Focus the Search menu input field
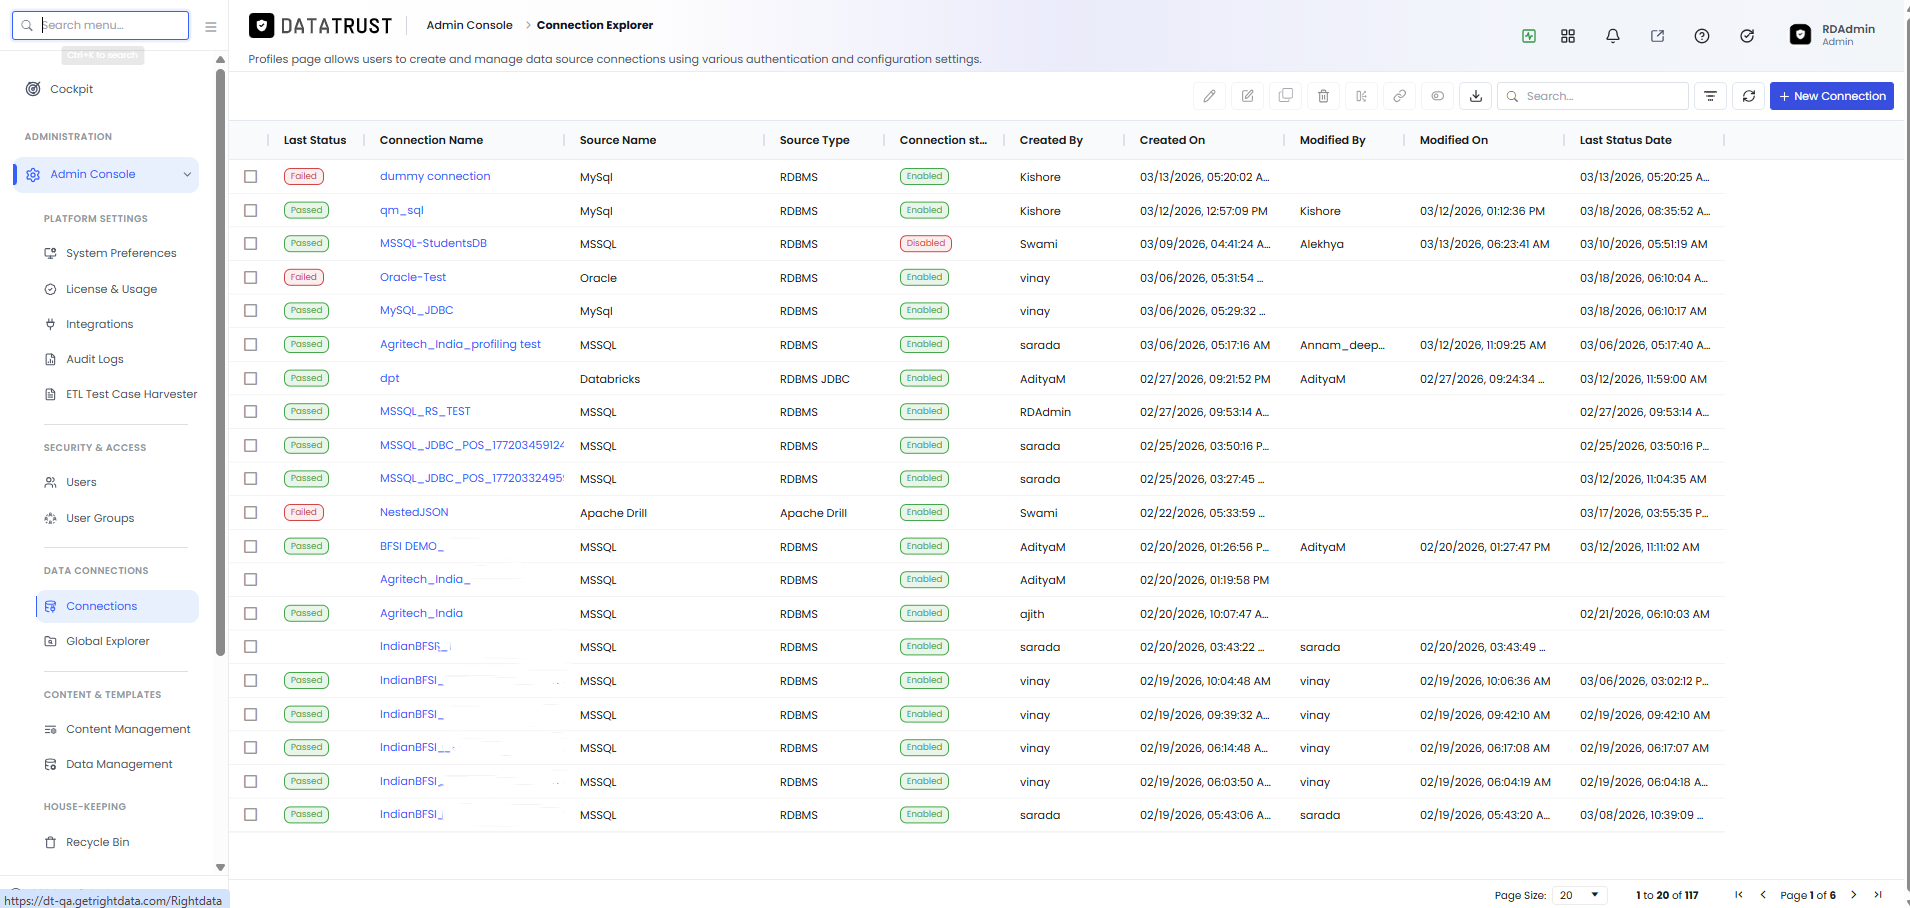Screen dimensions: 1910x908 [x=100, y=25]
